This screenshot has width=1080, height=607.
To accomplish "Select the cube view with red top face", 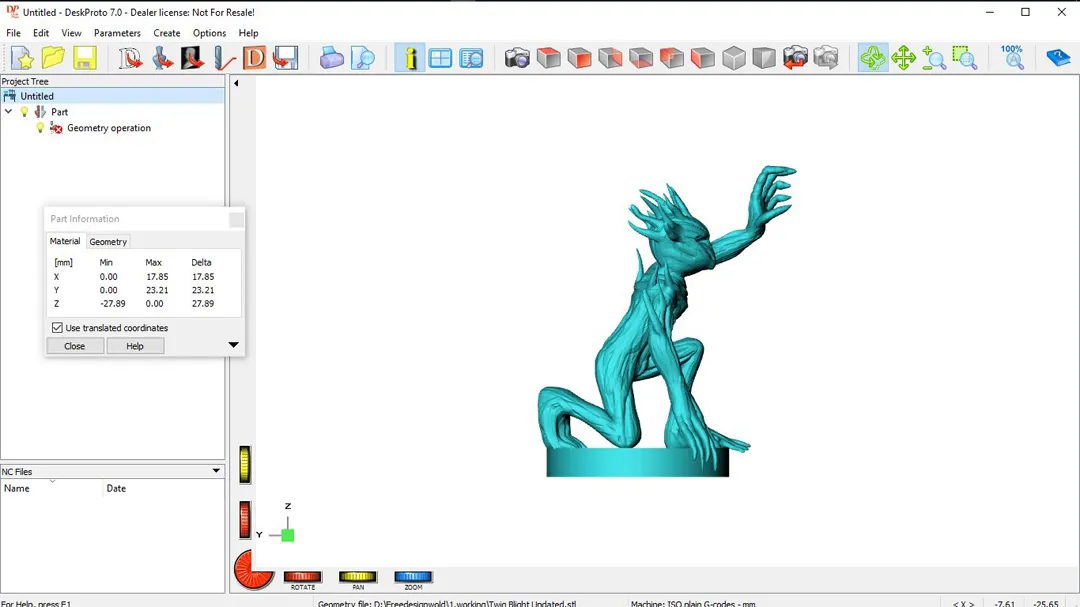I will point(548,58).
